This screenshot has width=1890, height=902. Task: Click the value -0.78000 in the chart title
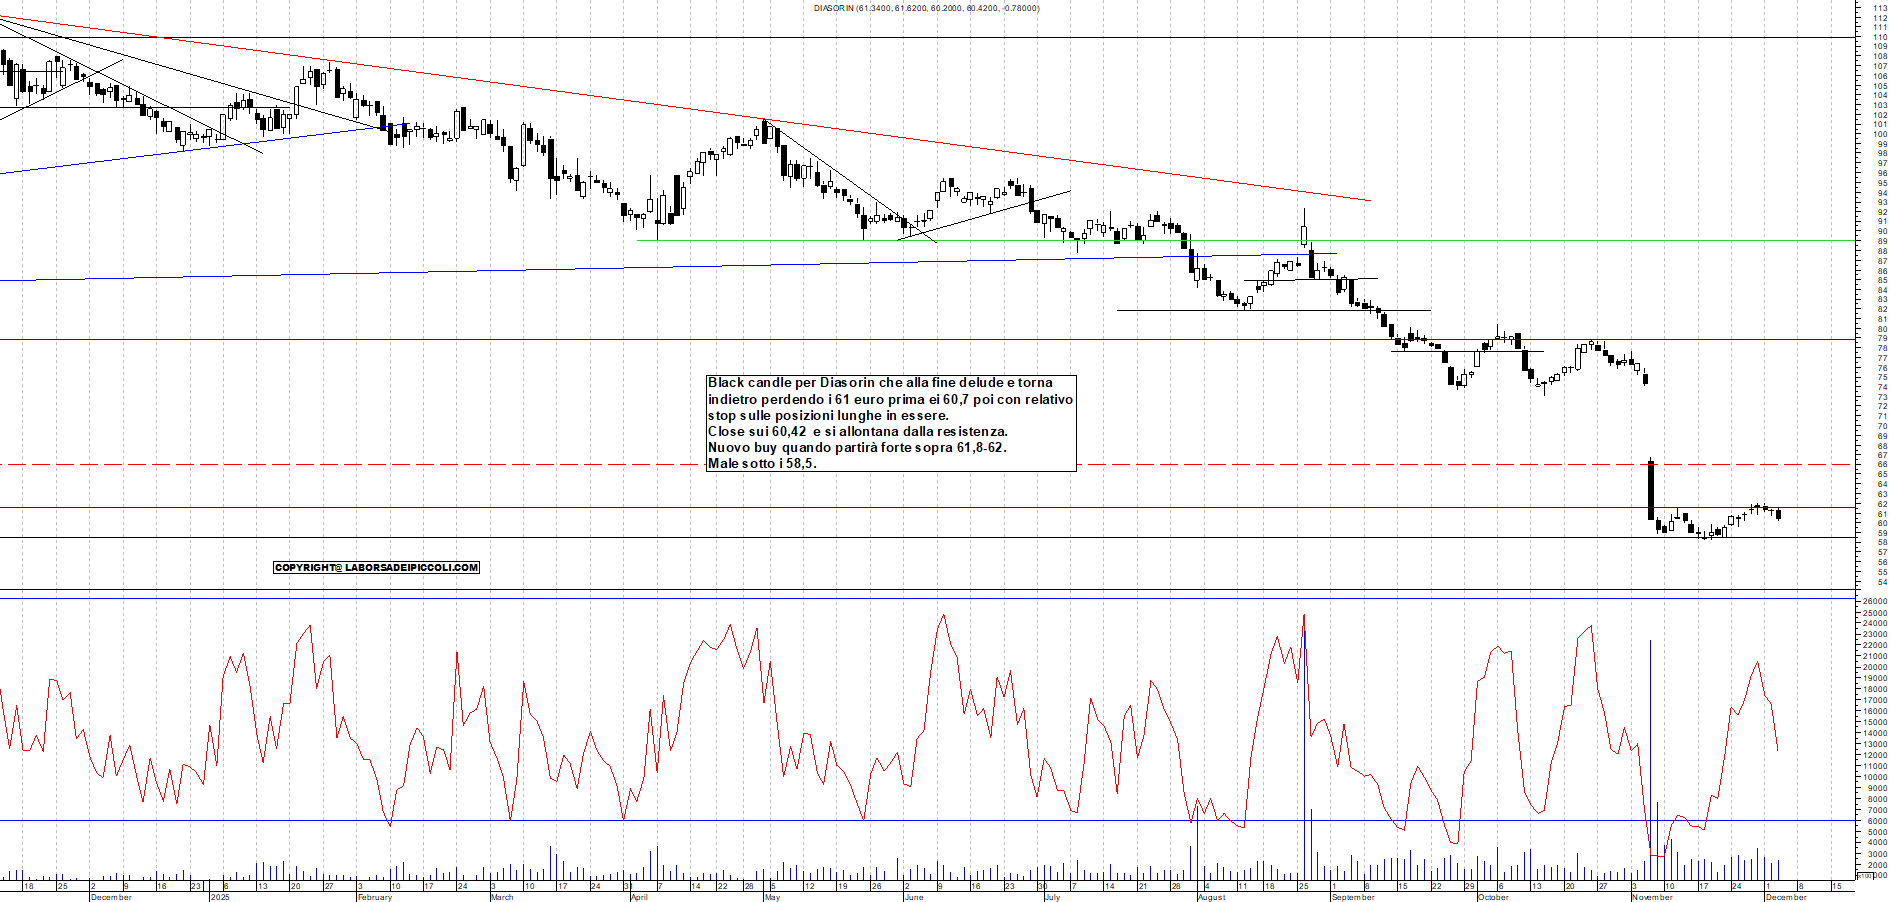tap(1018, 8)
